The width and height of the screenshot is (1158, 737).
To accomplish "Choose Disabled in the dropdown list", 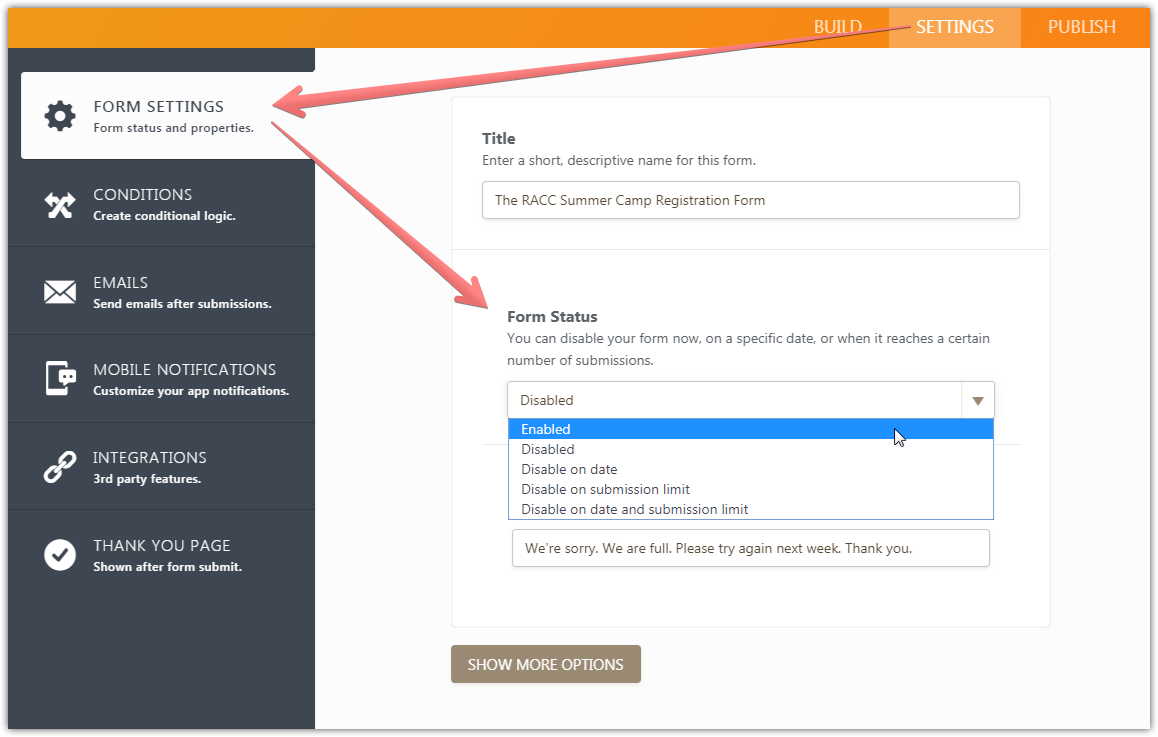I will [548, 449].
